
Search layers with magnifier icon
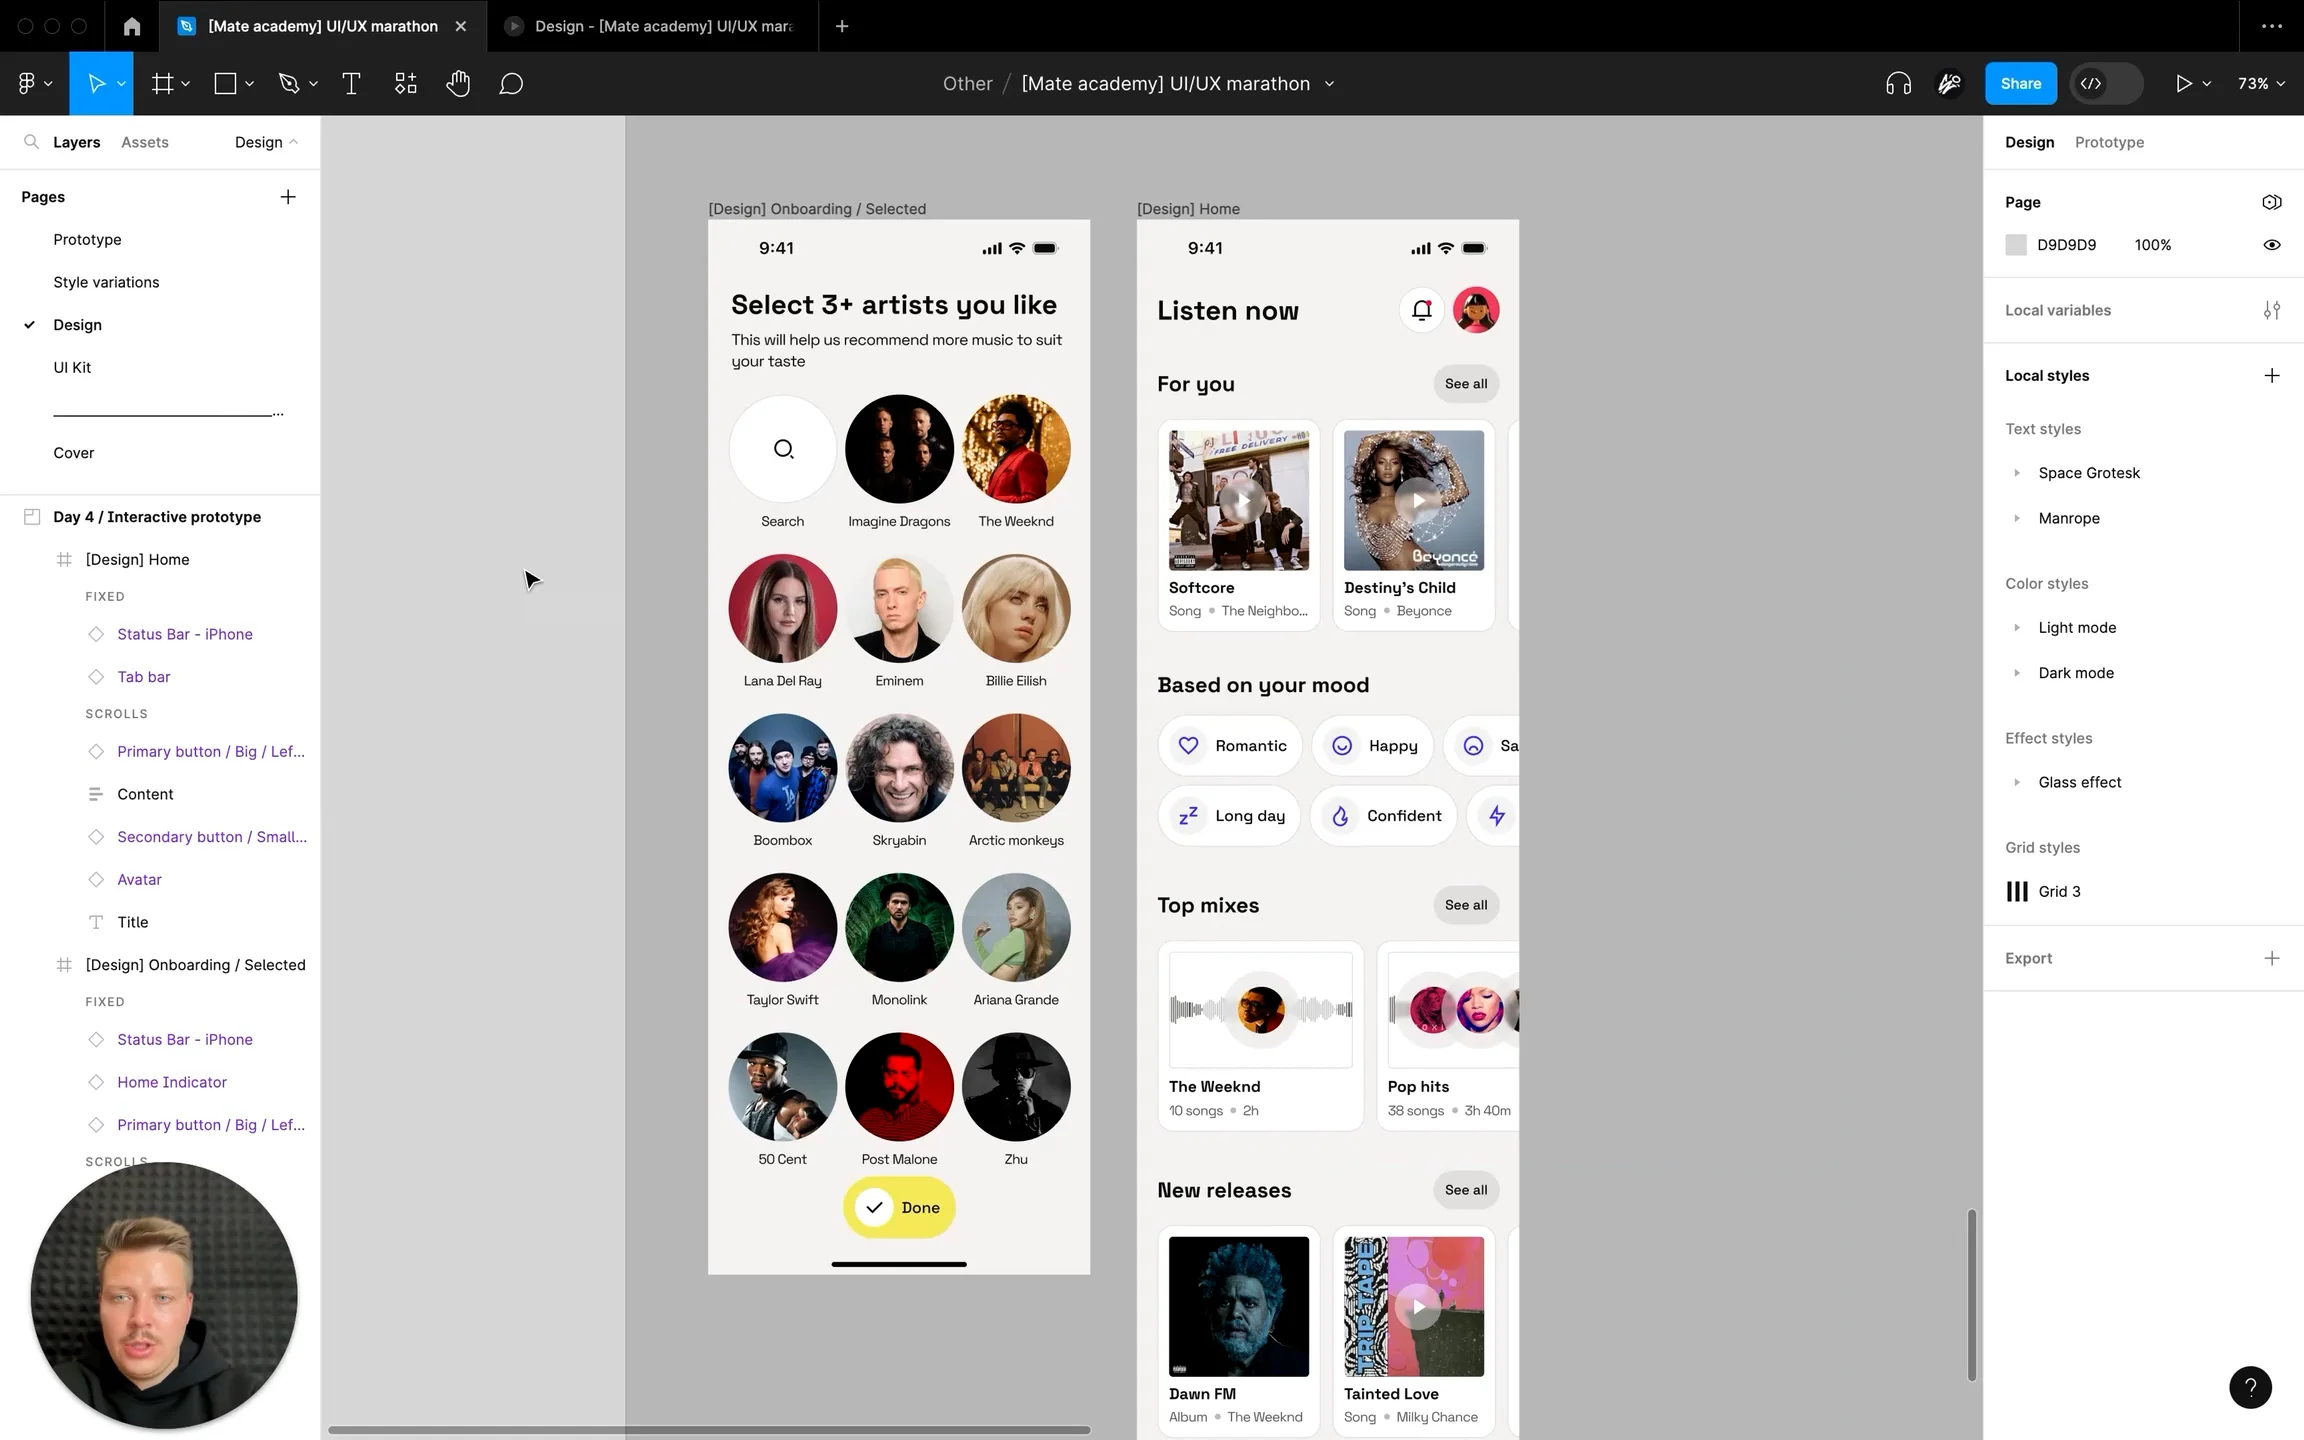(31, 142)
